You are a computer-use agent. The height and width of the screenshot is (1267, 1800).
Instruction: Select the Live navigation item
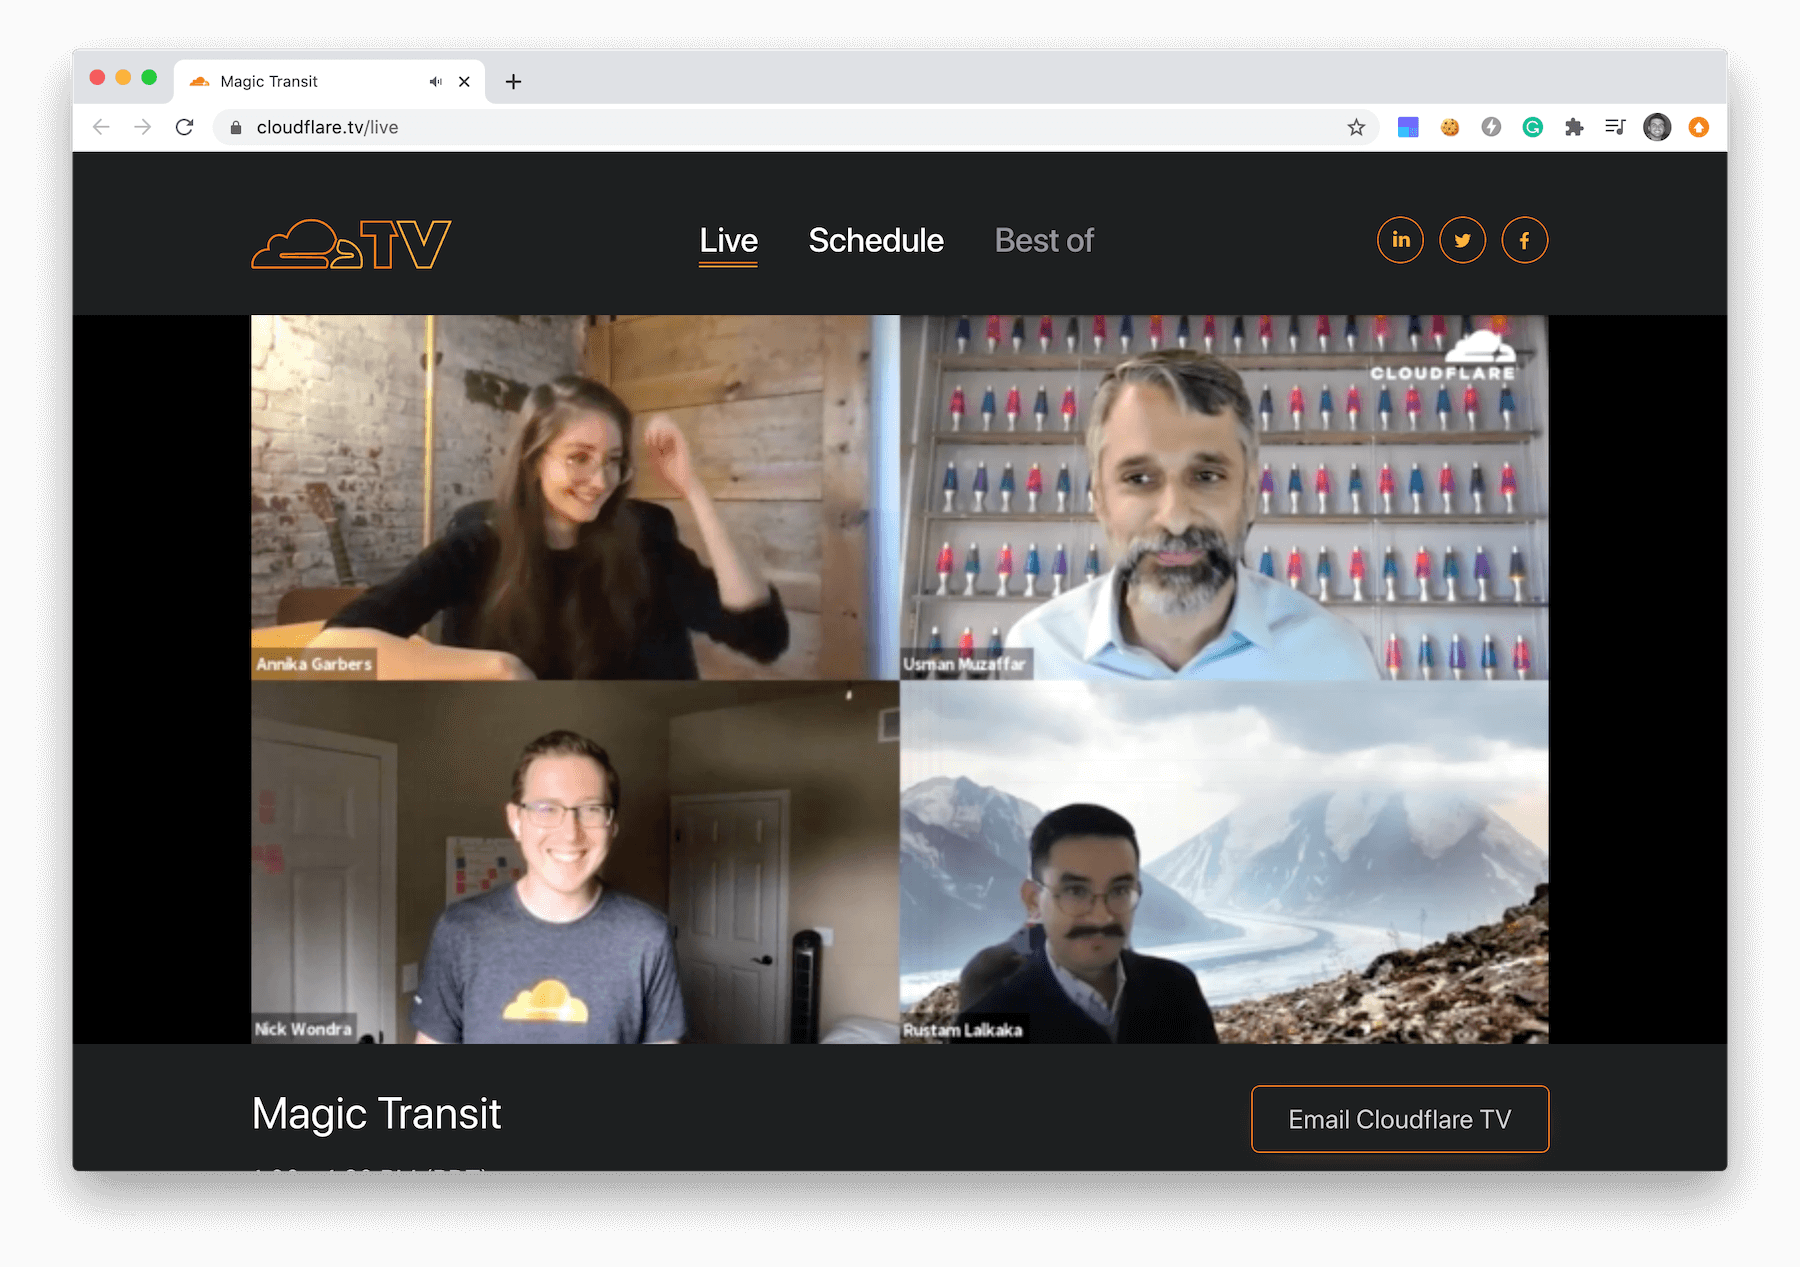(x=728, y=241)
